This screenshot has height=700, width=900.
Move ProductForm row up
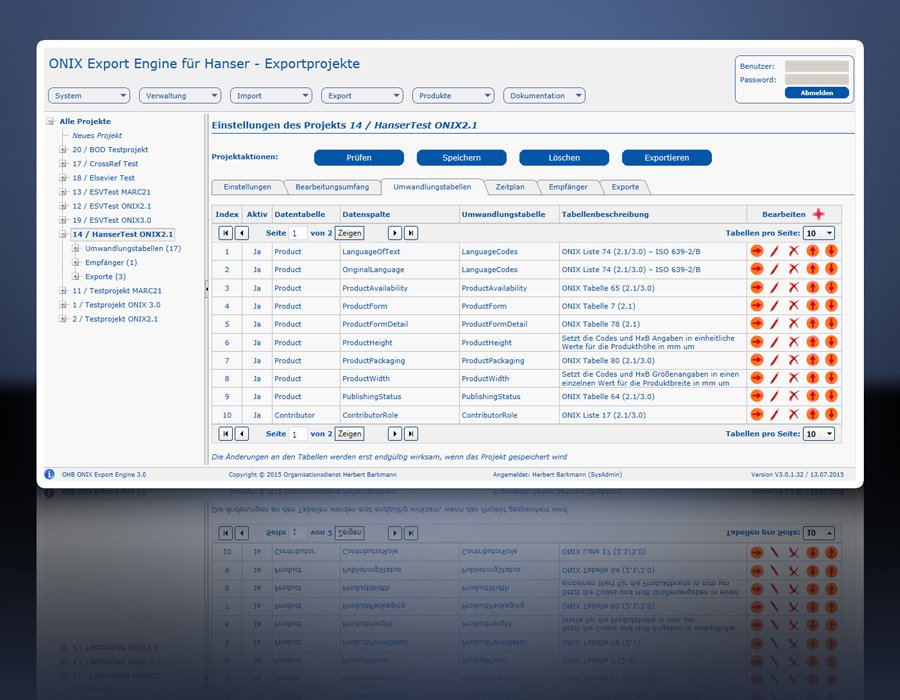(812, 305)
